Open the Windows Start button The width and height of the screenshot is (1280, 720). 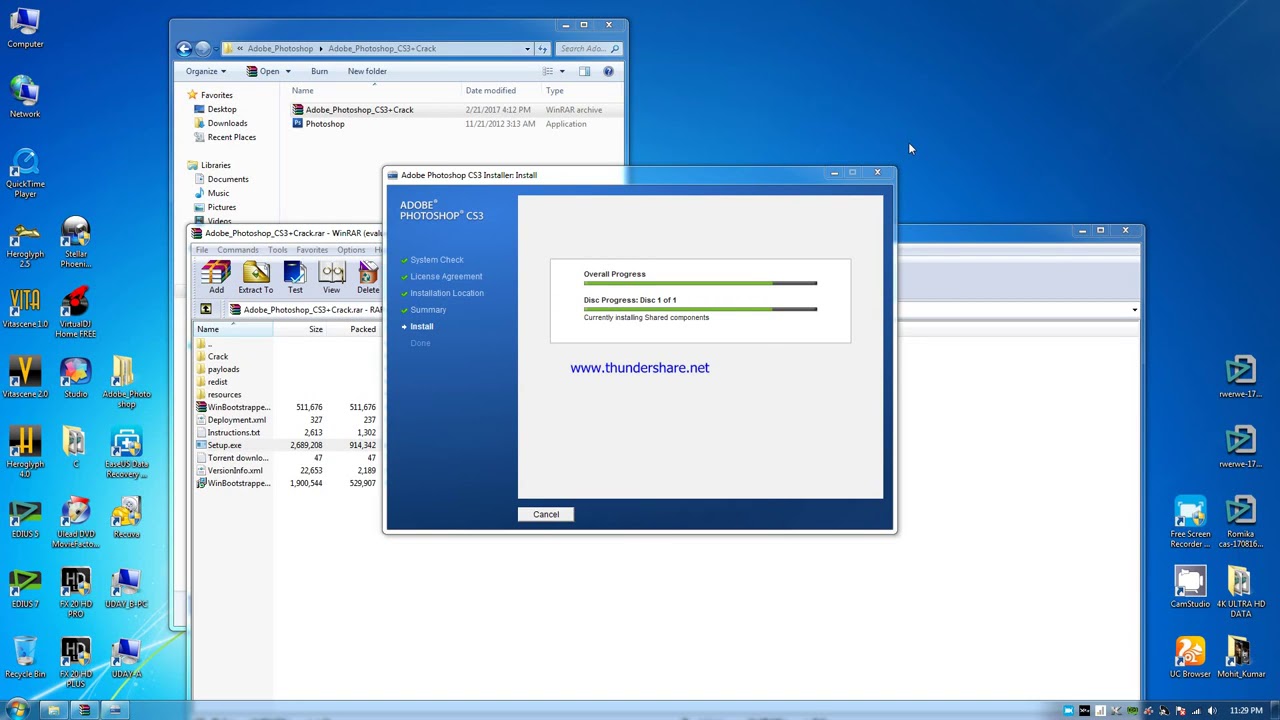[17, 710]
